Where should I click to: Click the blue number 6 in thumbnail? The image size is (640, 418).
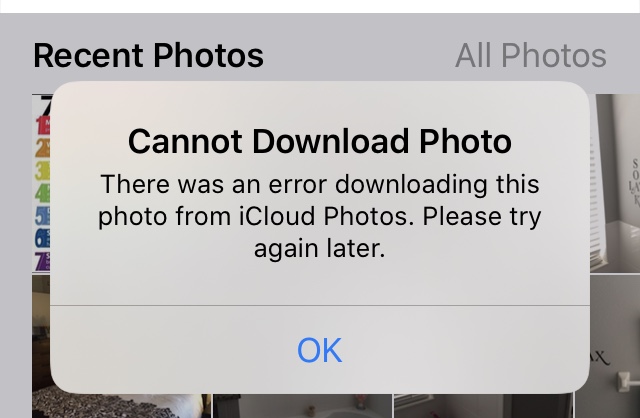coord(42,238)
